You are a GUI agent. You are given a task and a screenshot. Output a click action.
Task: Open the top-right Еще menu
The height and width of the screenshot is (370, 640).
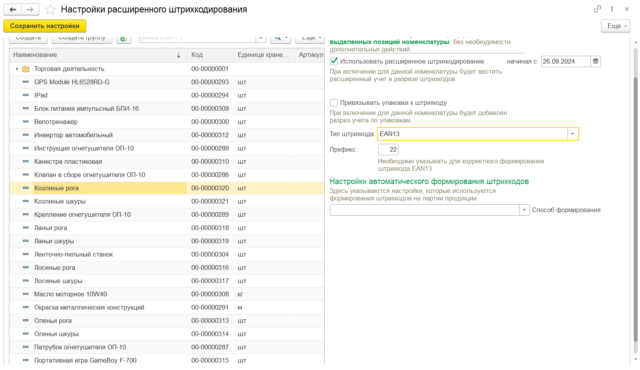(616, 26)
